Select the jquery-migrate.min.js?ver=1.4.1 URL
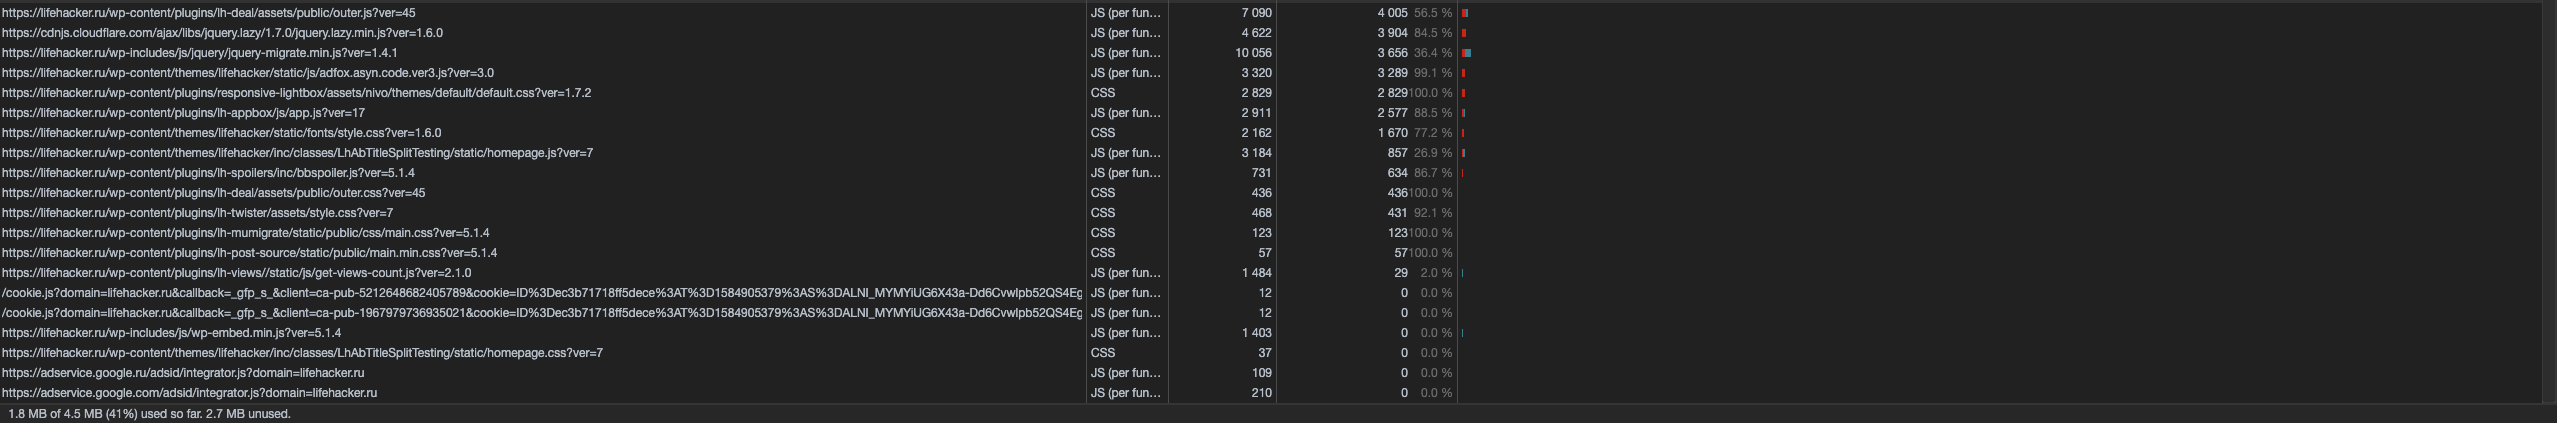This screenshot has width=2557, height=423. (x=199, y=53)
